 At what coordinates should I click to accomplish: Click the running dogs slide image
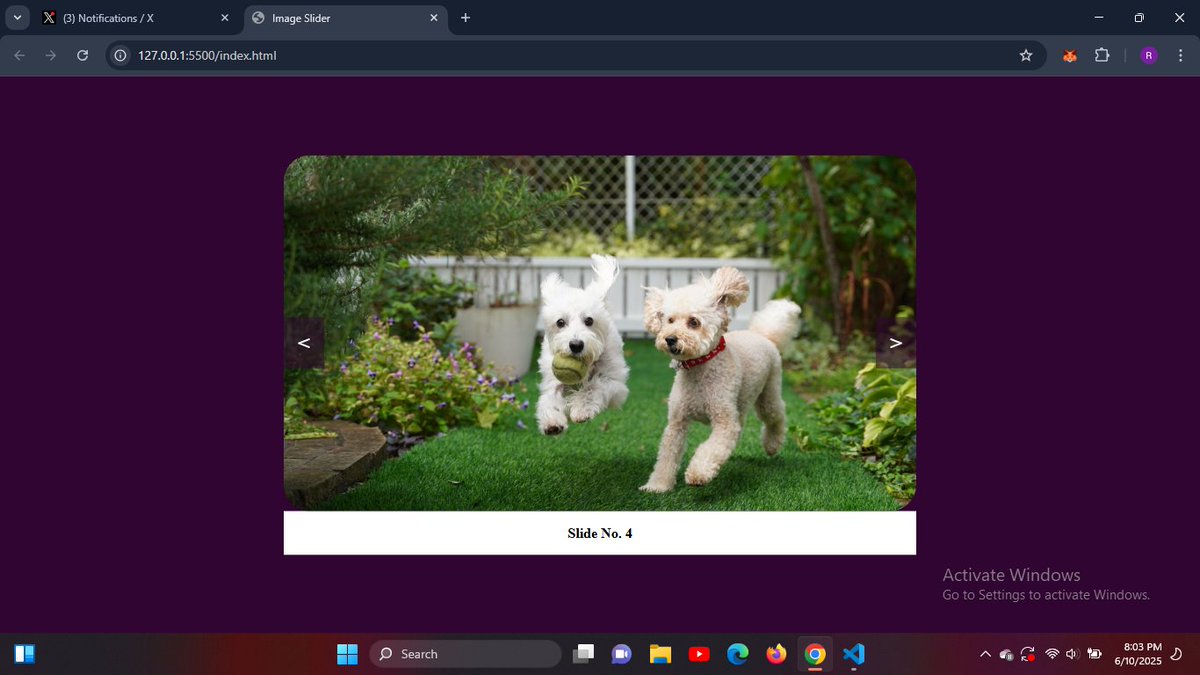(x=600, y=333)
